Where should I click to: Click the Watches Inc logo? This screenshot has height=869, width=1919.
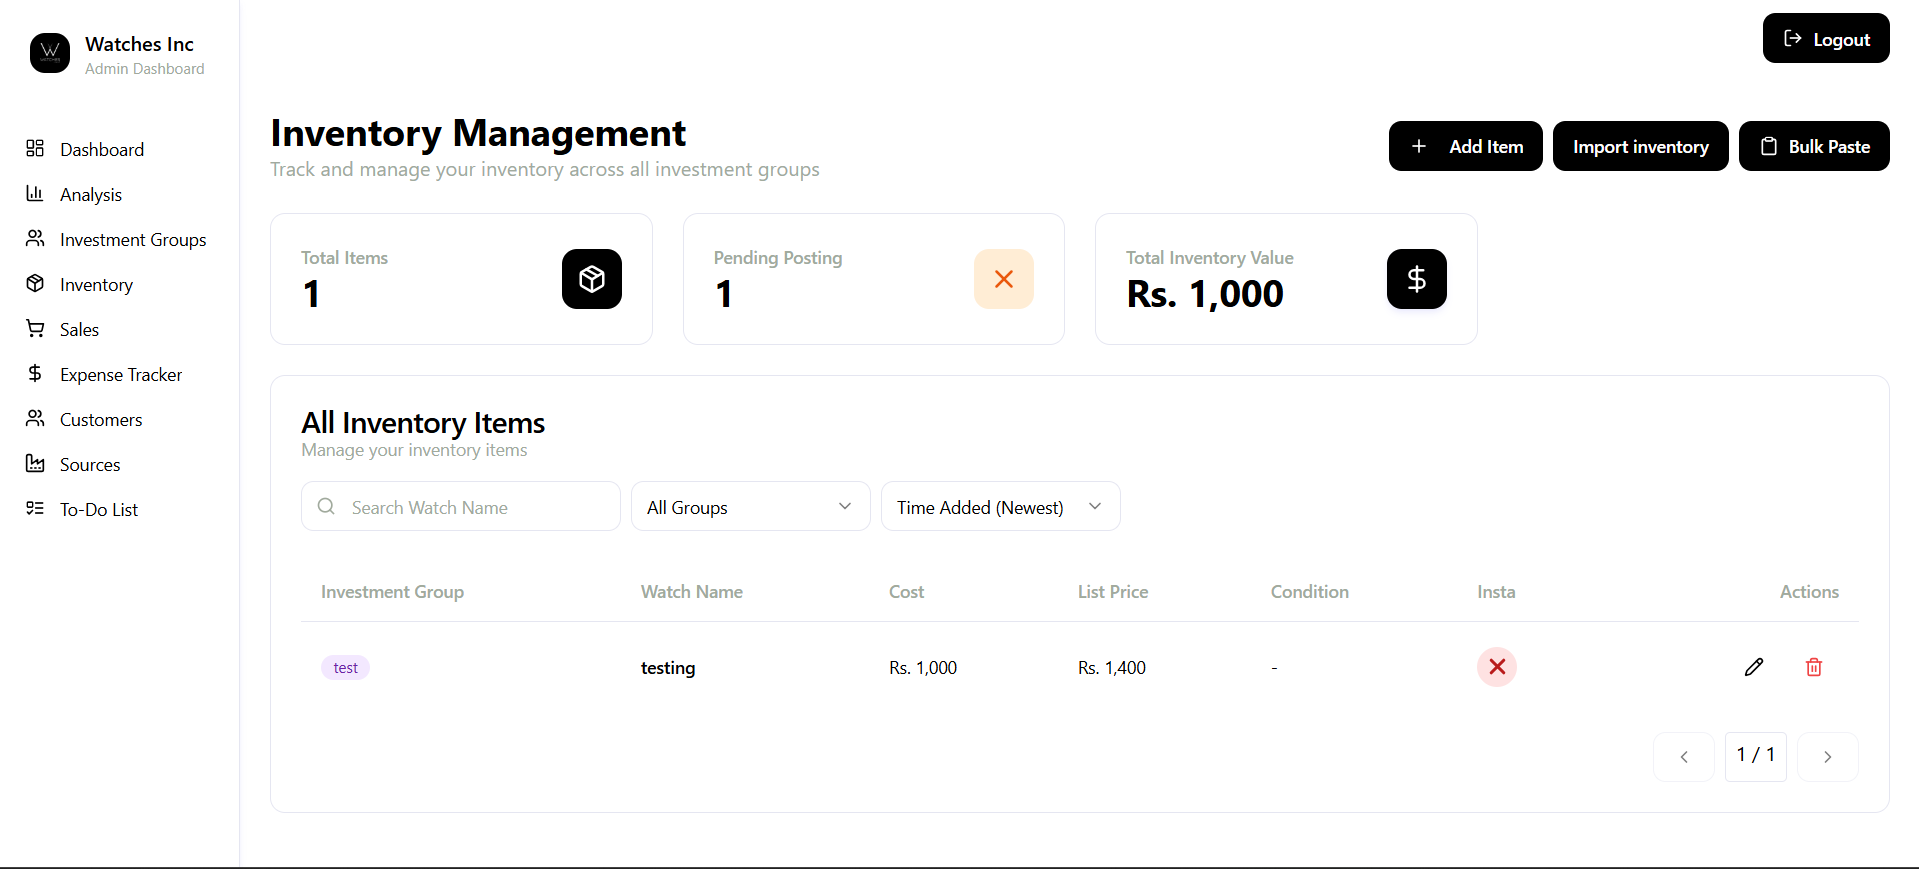(50, 53)
